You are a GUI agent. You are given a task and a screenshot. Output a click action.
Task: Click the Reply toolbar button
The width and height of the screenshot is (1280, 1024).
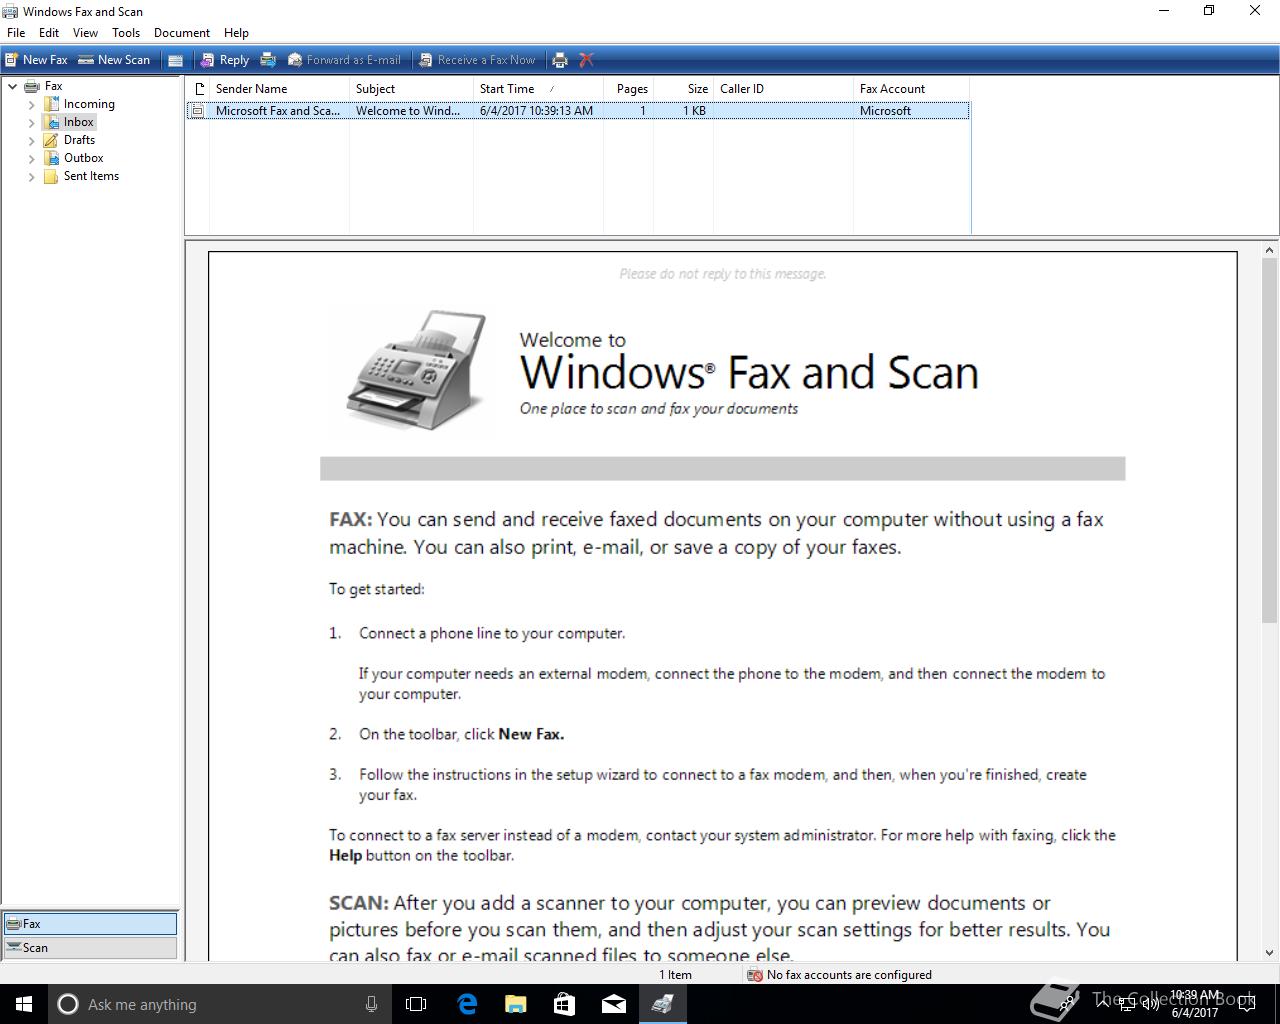coord(225,60)
